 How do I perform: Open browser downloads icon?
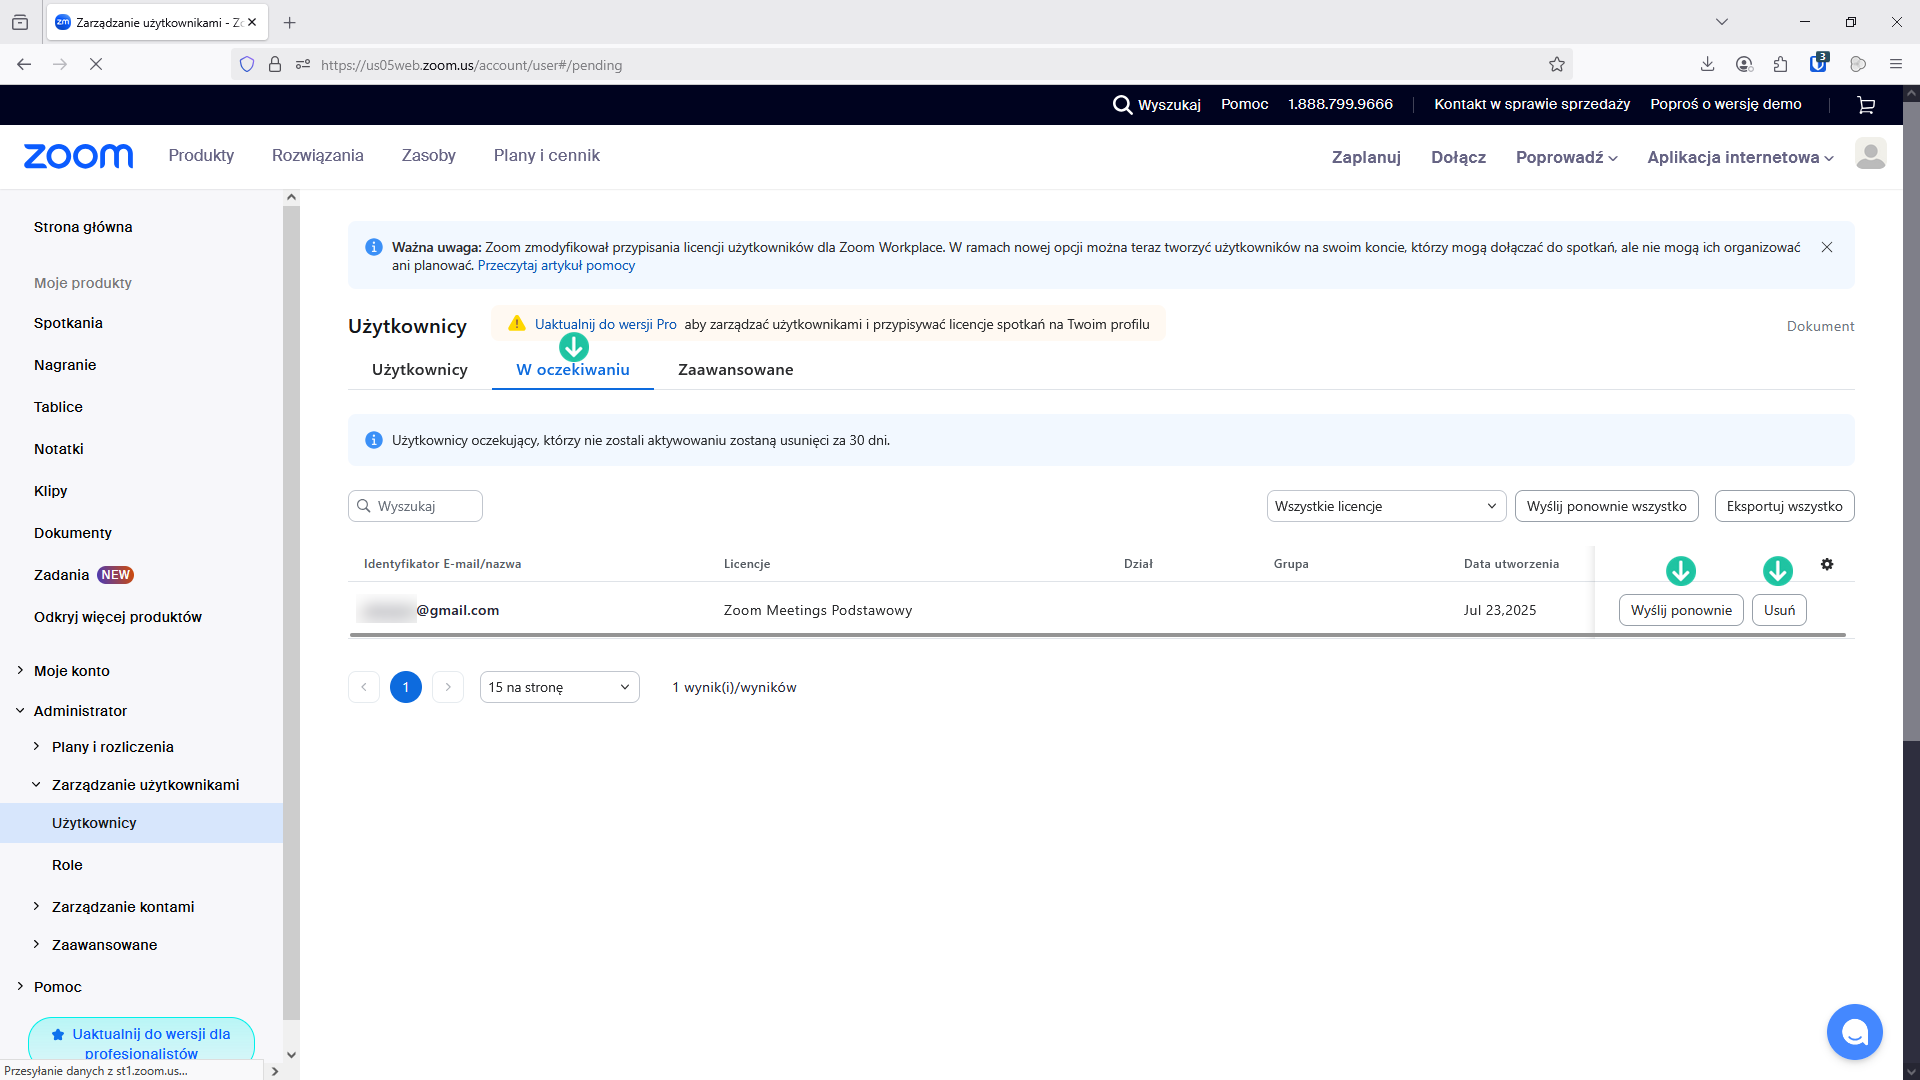(x=1707, y=65)
